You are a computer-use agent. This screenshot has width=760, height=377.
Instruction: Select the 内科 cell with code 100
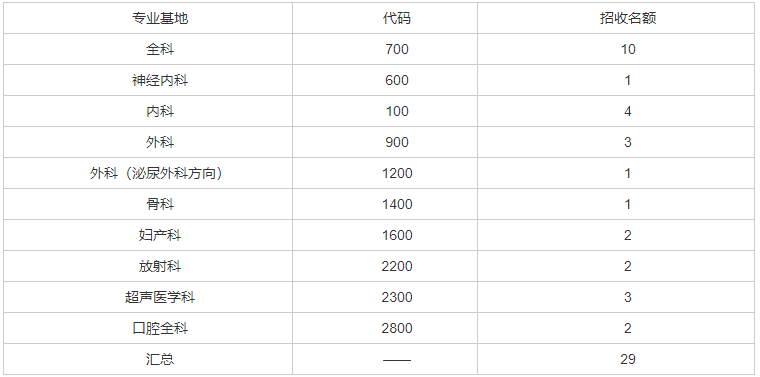160,111
